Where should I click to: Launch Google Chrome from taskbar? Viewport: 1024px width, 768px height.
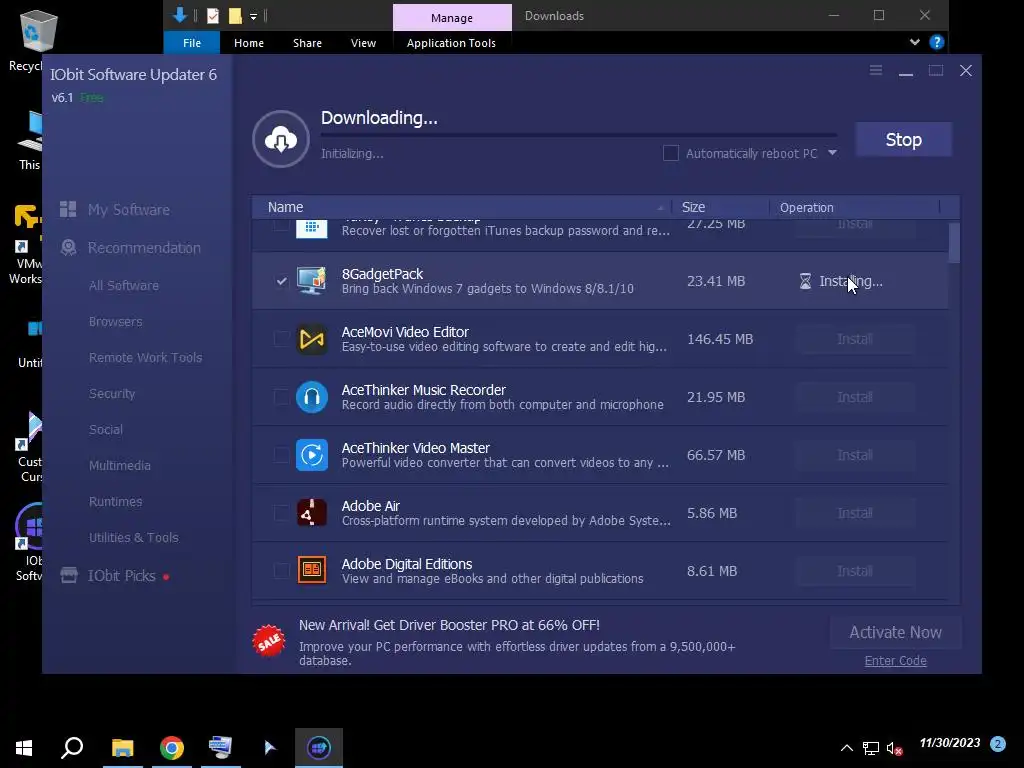tap(172, 748)
